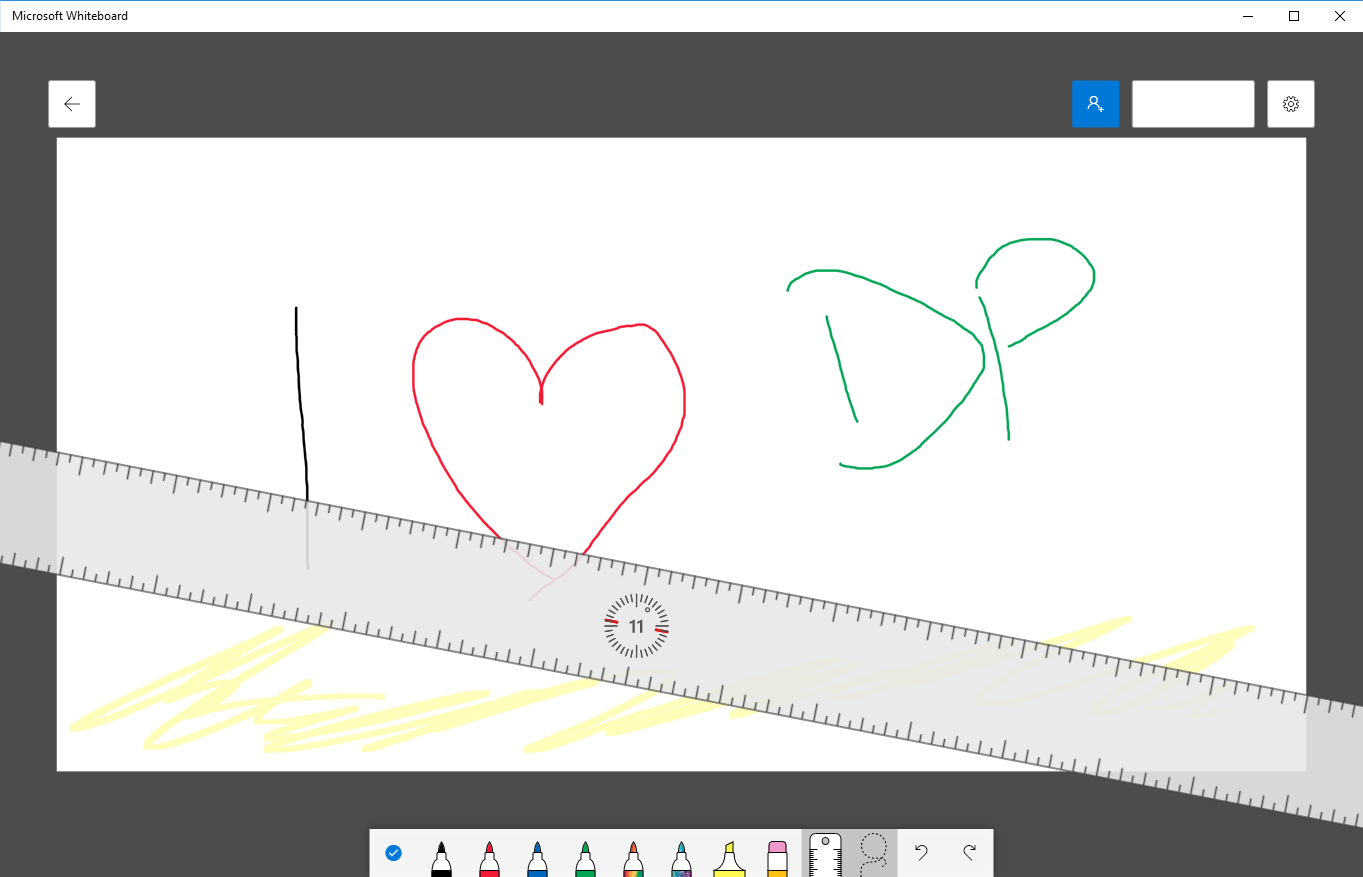
Task: Redo the last stroke
Action: coord(969,853)
